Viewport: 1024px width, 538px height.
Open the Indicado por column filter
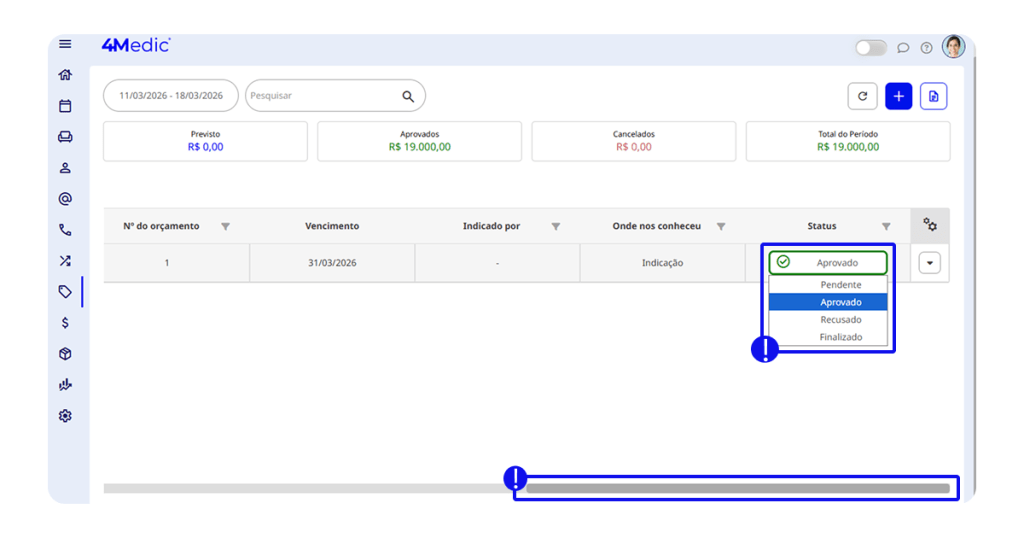(556, 227)
